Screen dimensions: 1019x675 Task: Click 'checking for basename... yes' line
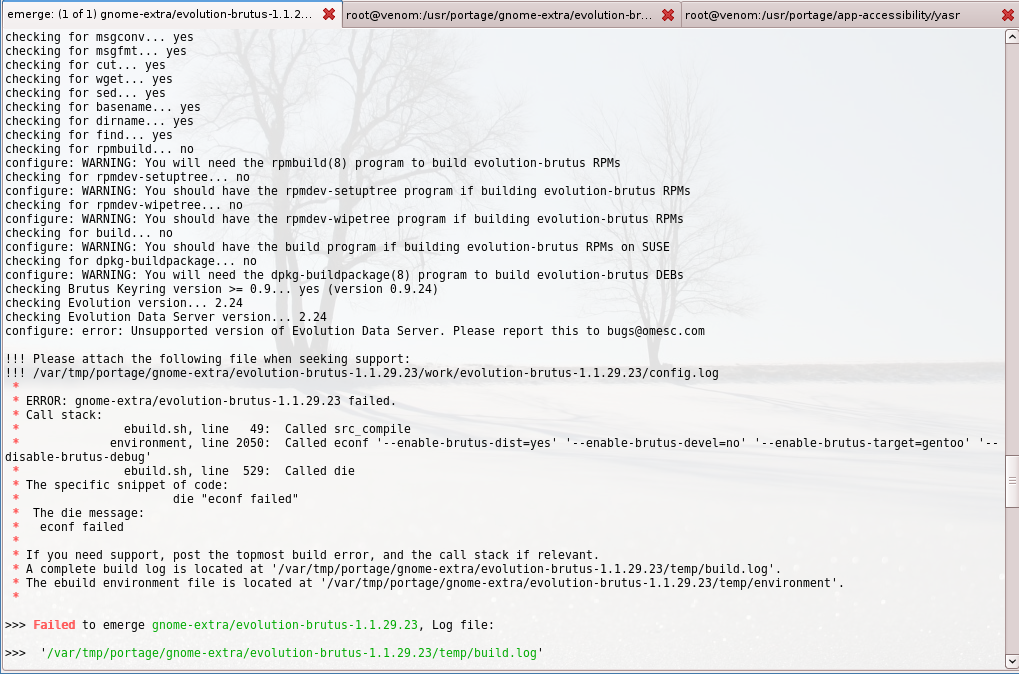coord(103,107)
